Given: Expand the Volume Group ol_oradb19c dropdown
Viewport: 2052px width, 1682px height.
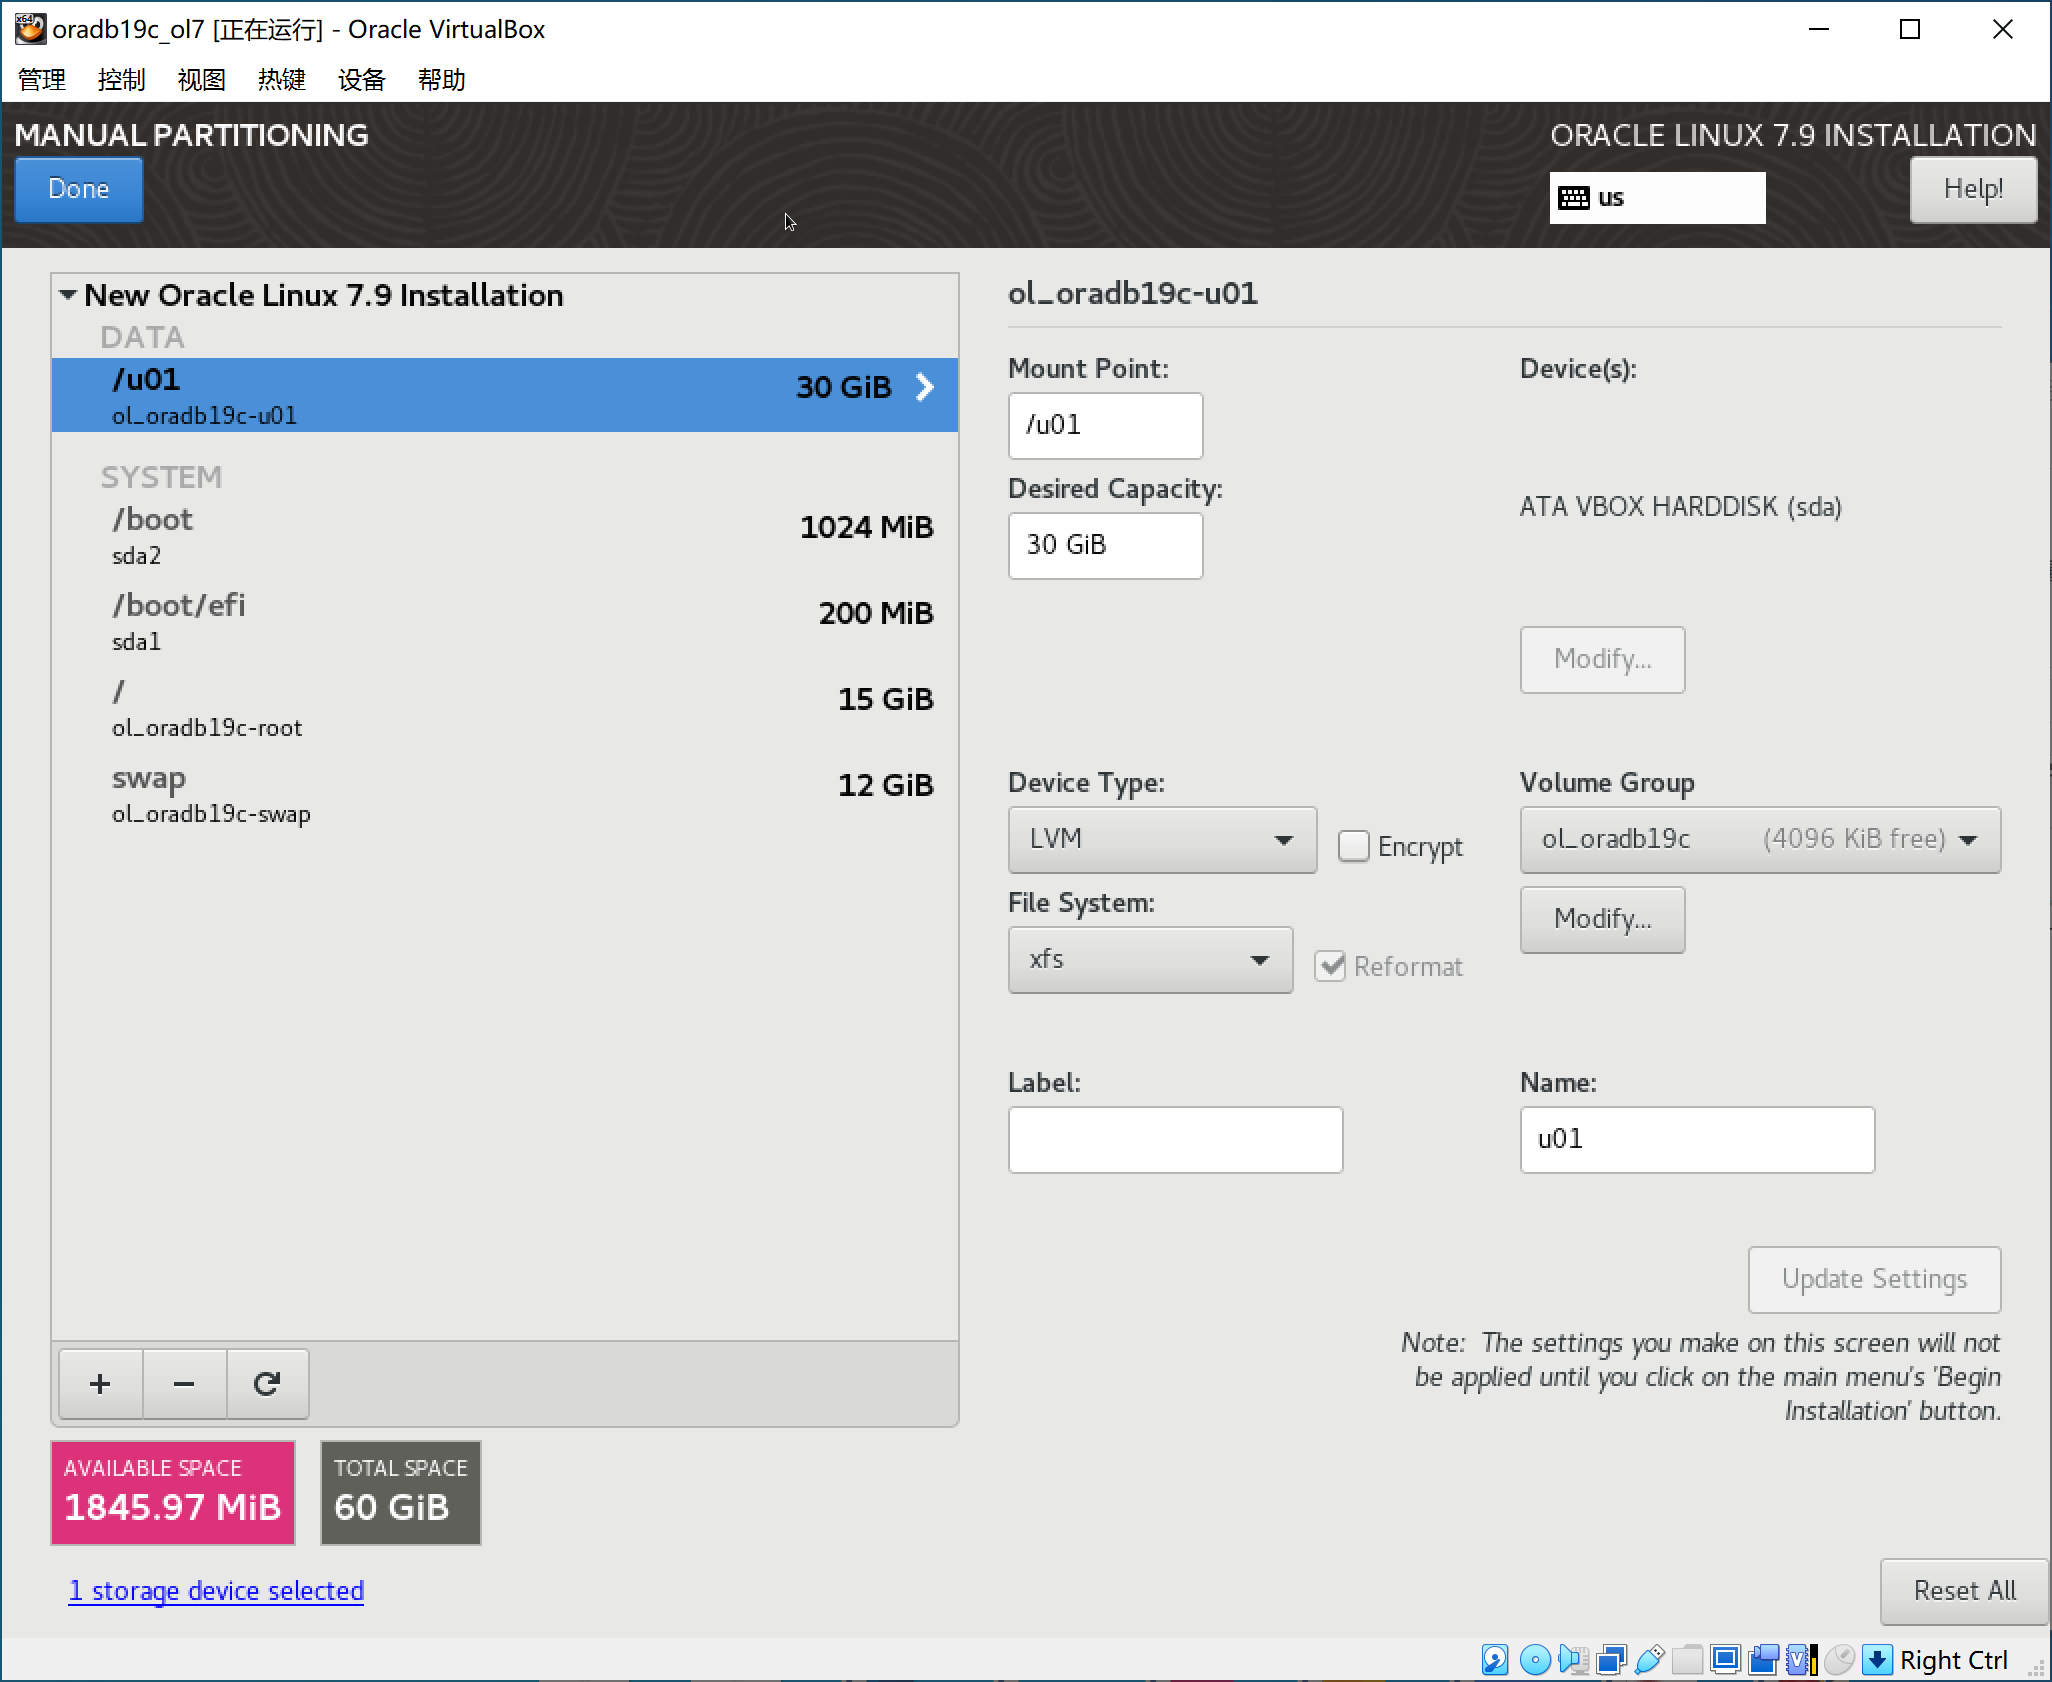Looking at the screenshot, I should [1759, 839].
